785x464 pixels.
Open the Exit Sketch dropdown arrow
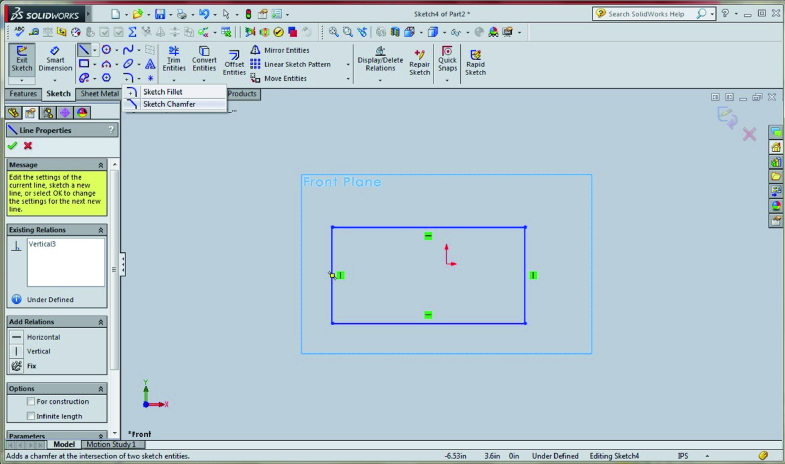click(x=22, y=80)
